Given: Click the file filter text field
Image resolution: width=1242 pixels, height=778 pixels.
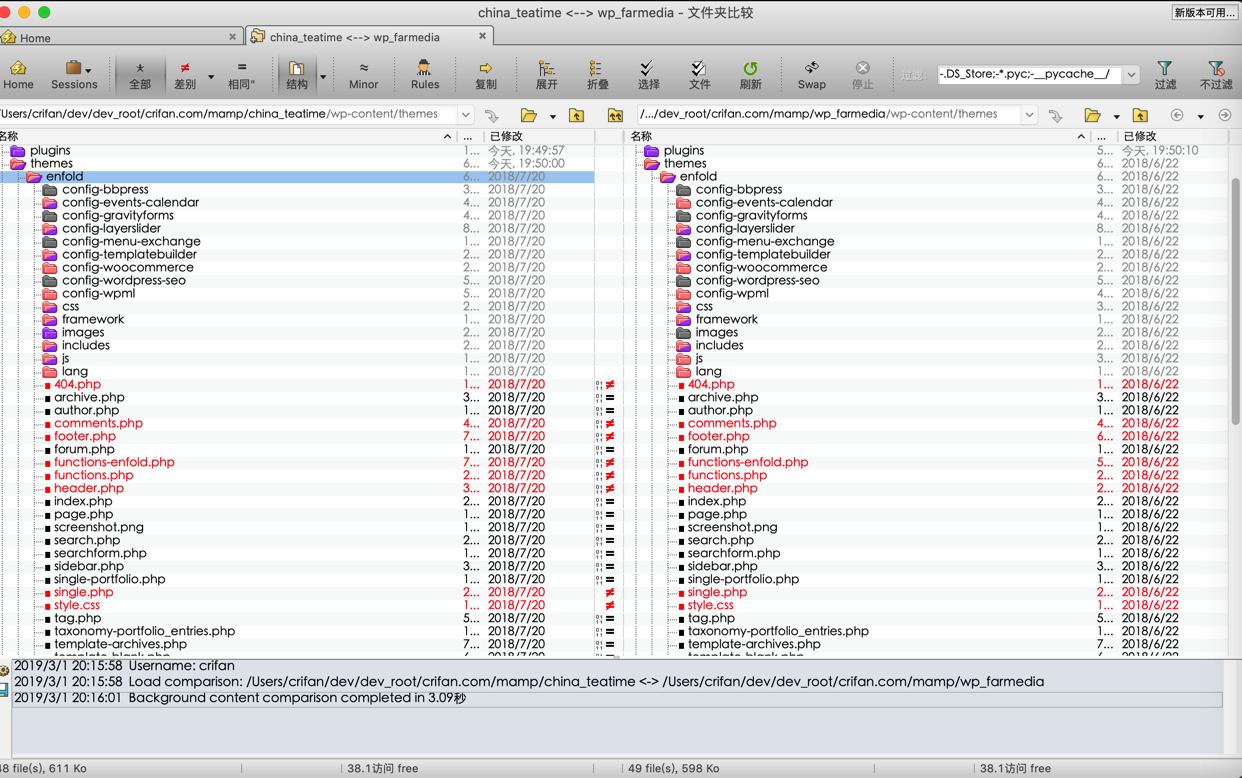Looking at the screenshot, I should coord(1030,74).
